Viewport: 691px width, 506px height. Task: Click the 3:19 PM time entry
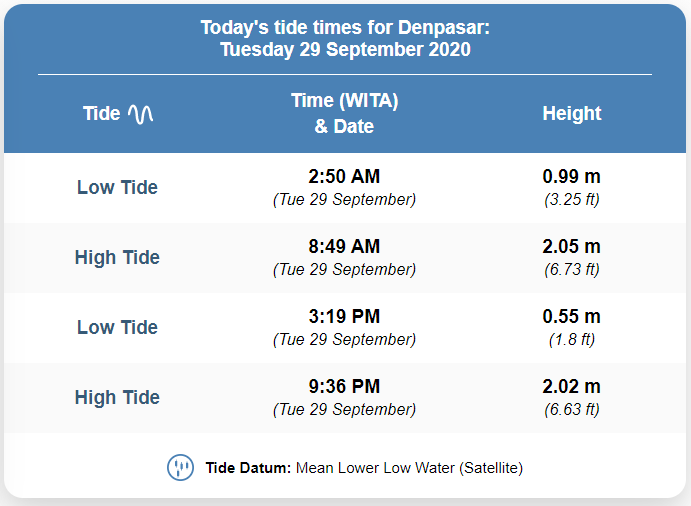tap(344, 316)
